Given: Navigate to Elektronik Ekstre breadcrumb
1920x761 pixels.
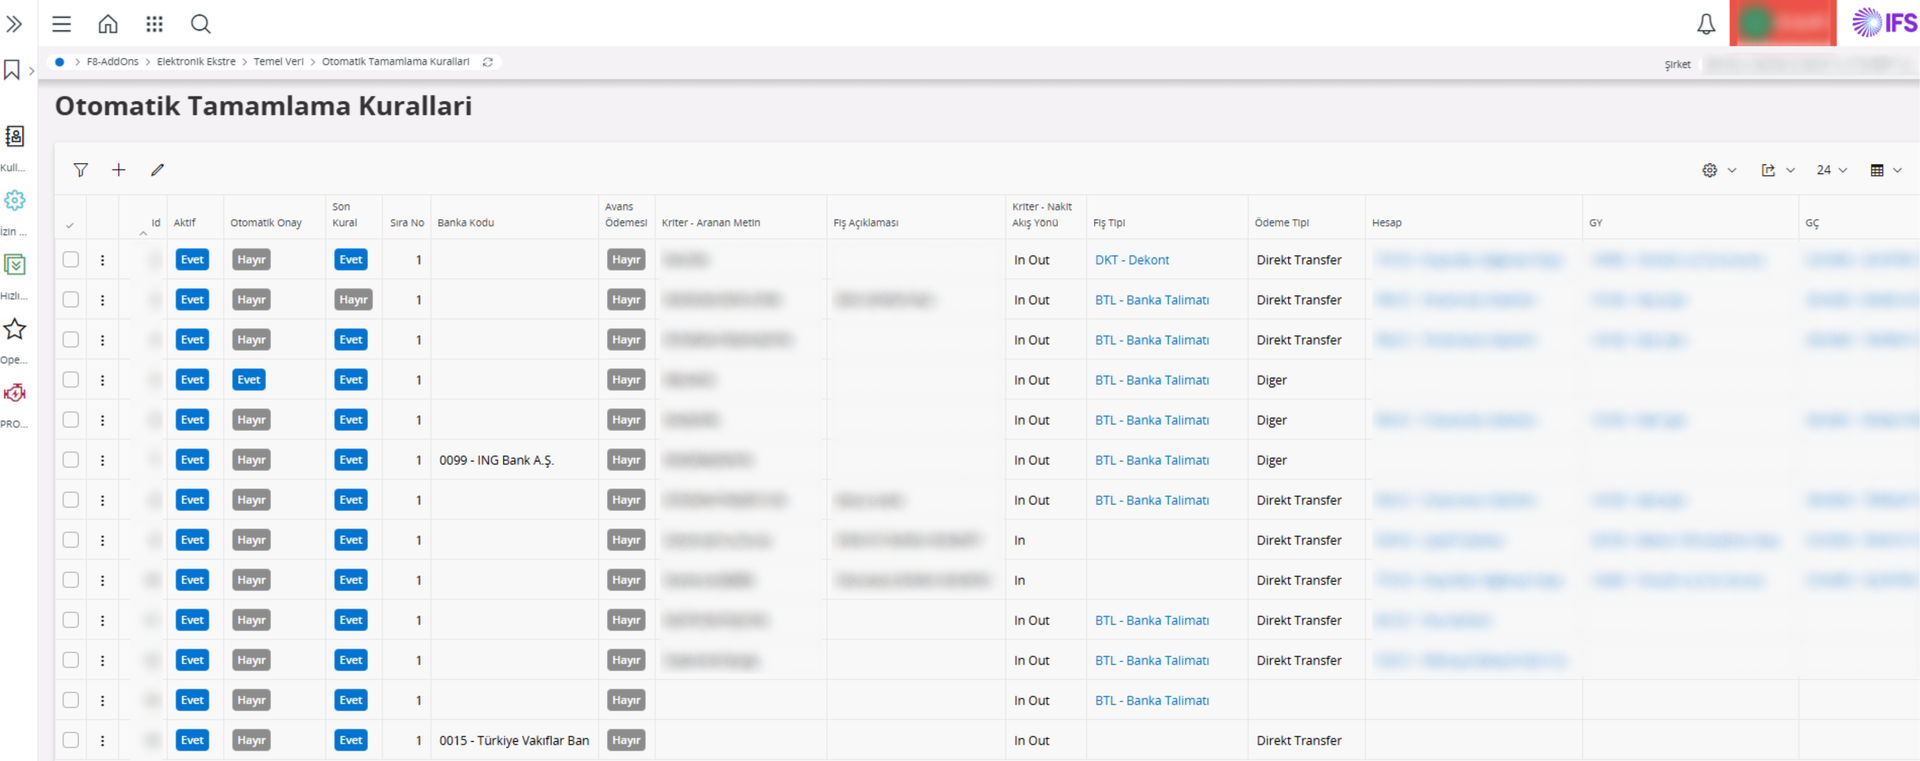Looking at the screenshot, I should 196,62.
